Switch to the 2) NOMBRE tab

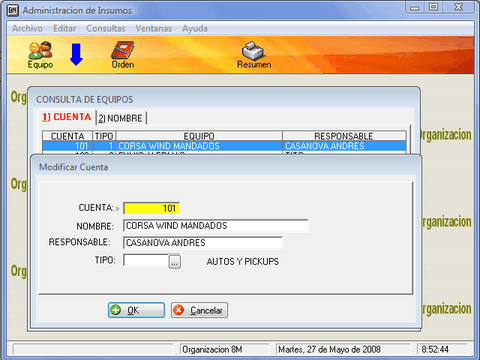(x=121, y=118)
